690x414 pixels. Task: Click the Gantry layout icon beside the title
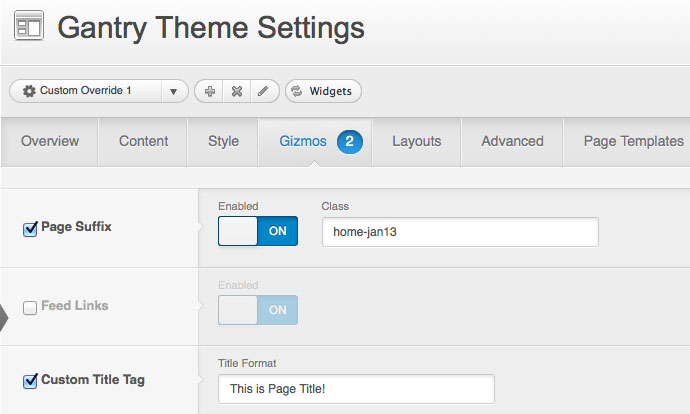coord(28,27)
